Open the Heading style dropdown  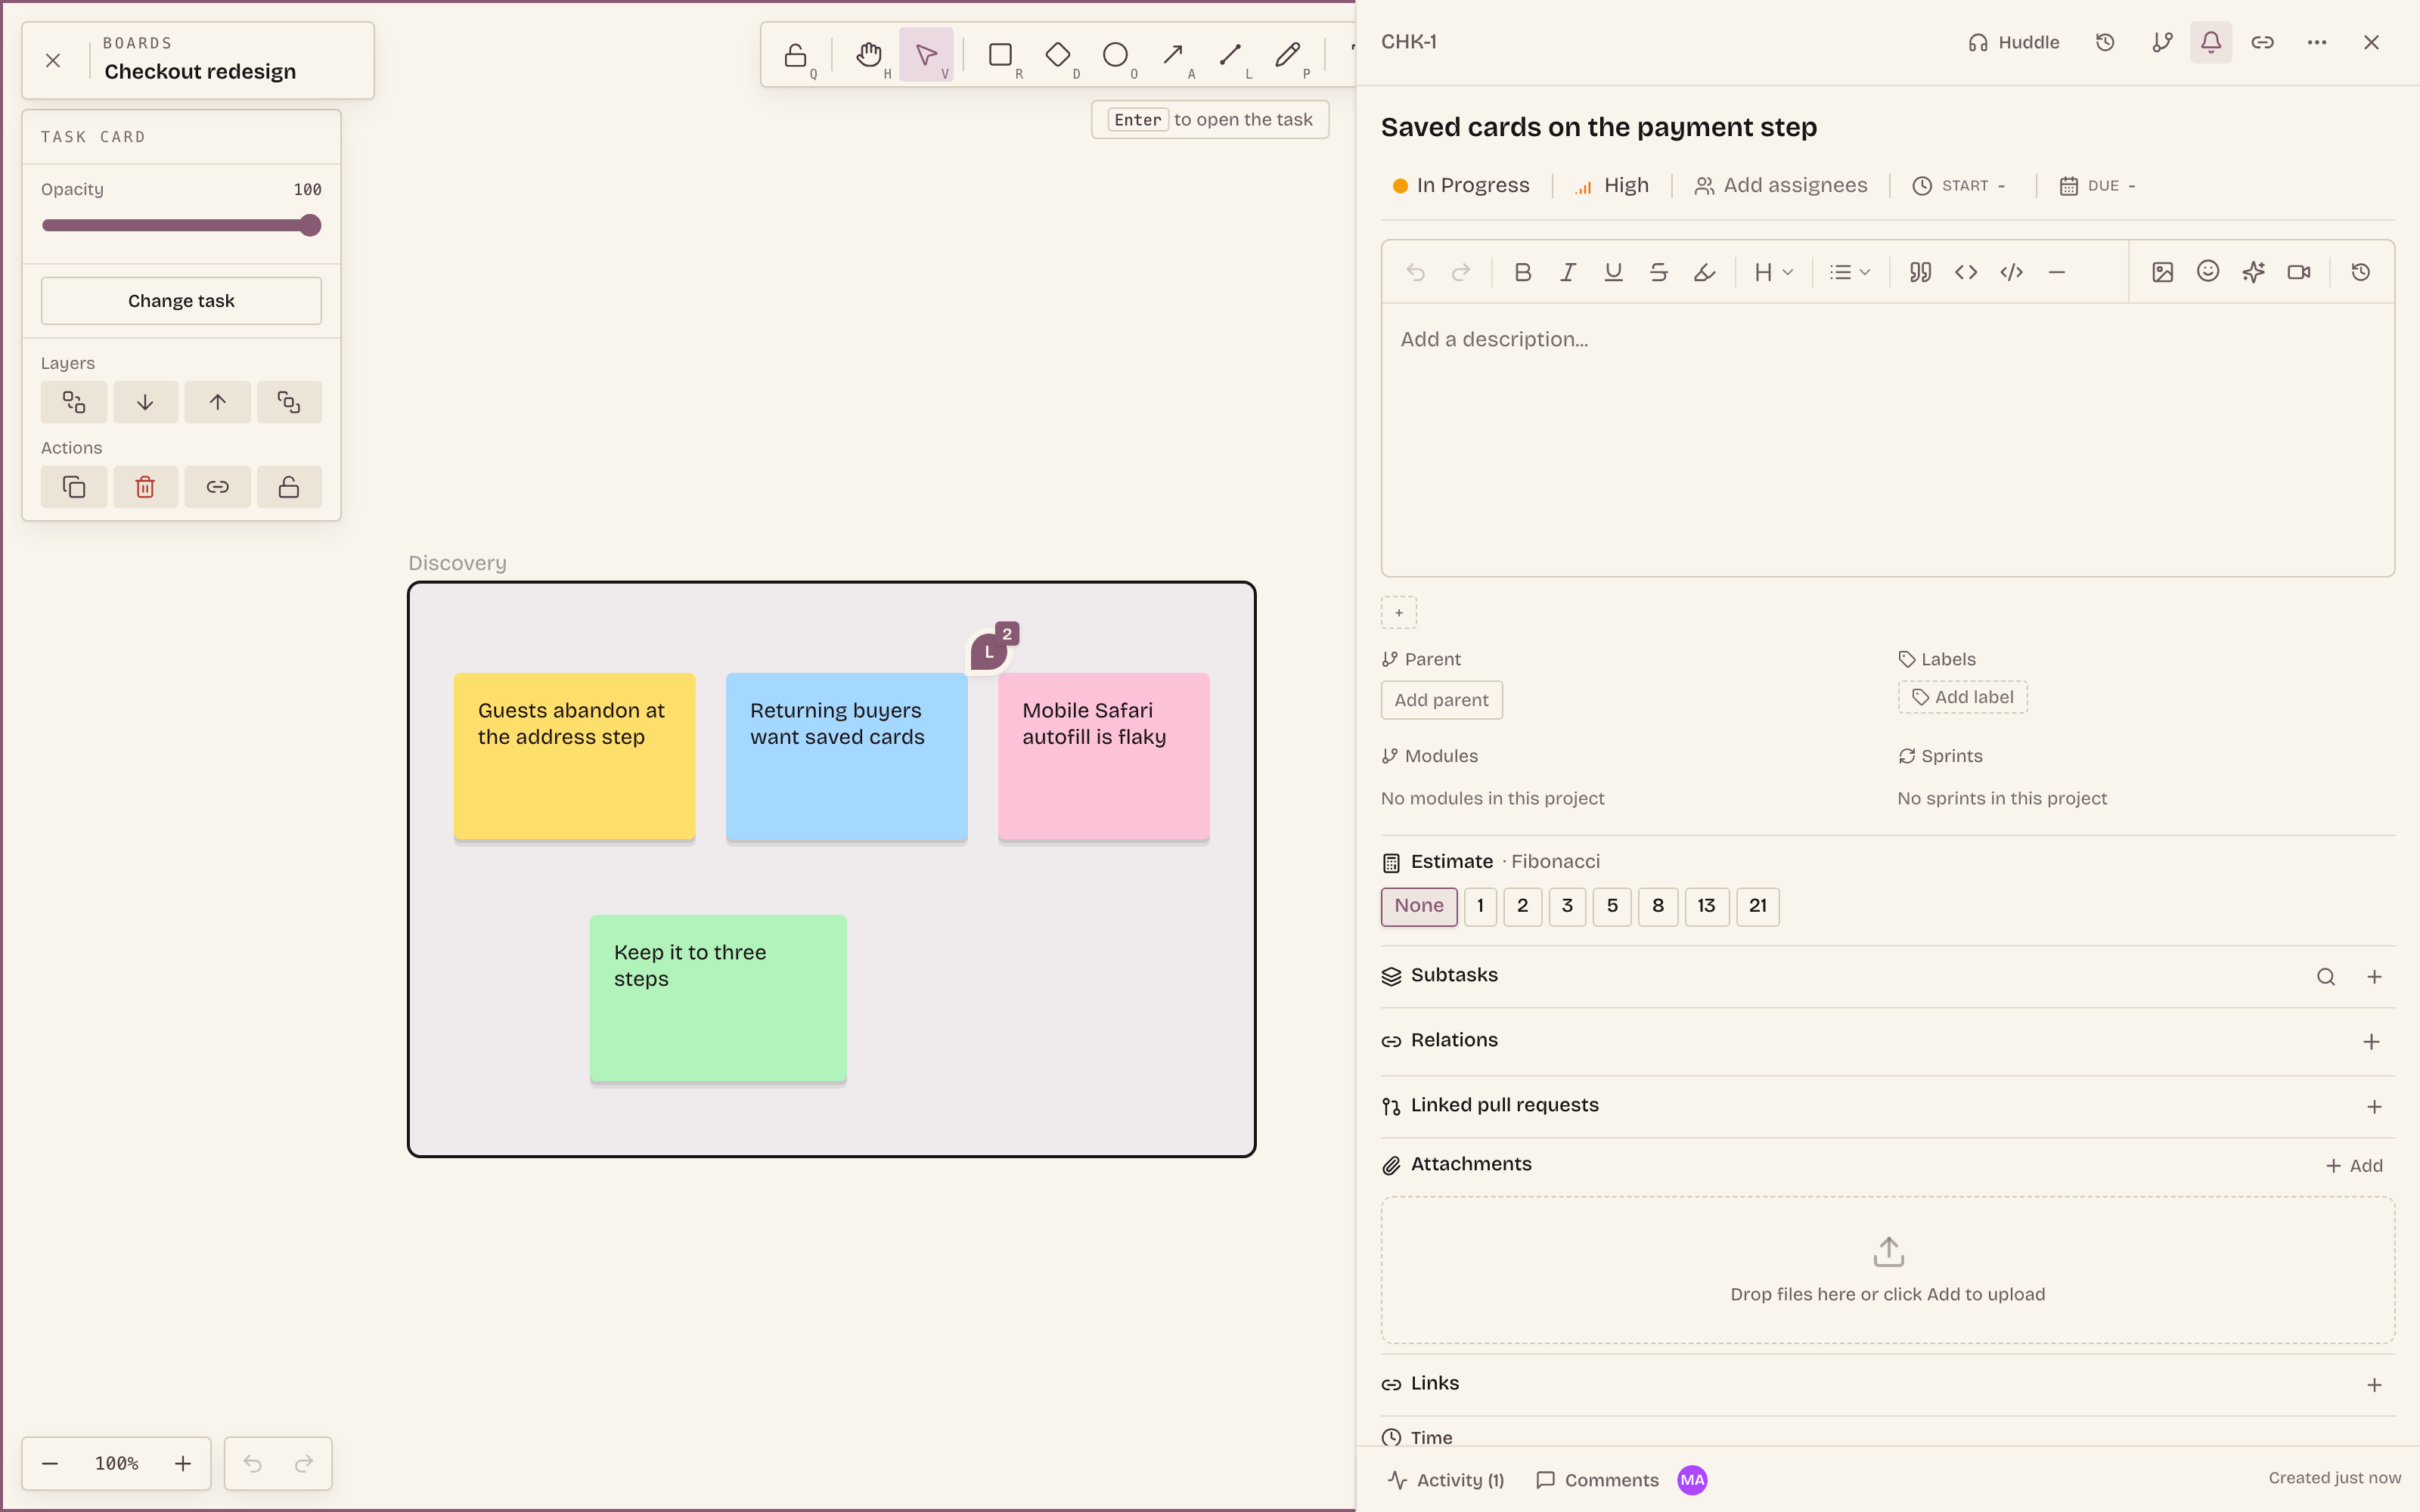click(1773, 272)
